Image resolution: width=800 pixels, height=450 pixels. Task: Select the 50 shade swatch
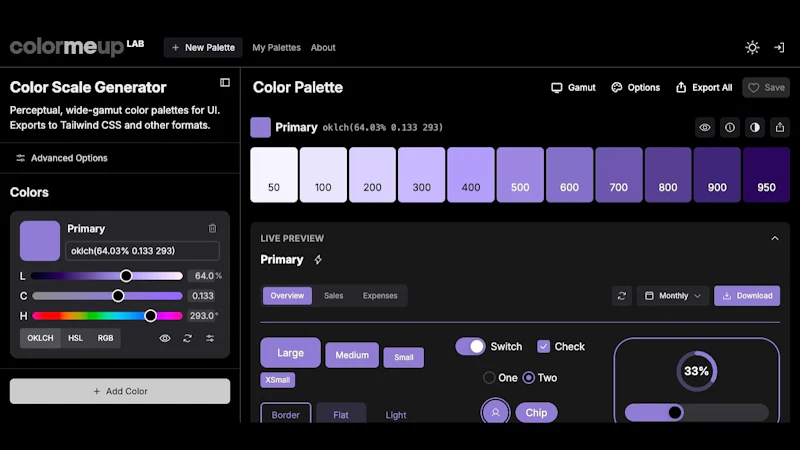click(x=274, y=175)
